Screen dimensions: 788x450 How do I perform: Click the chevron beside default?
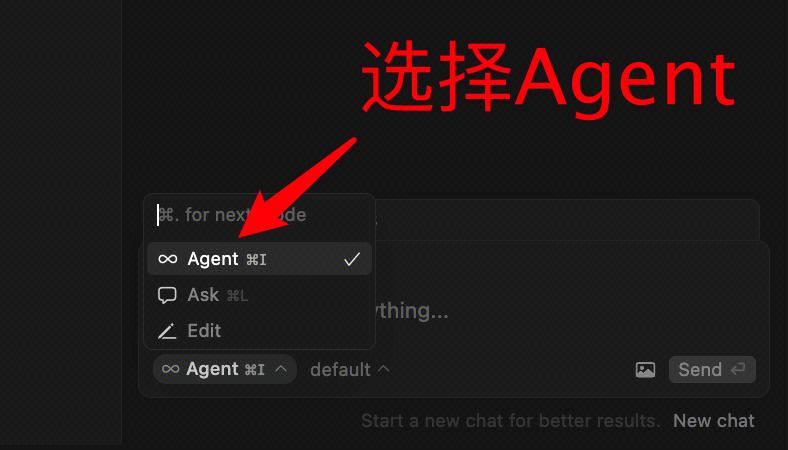point(383,369)
